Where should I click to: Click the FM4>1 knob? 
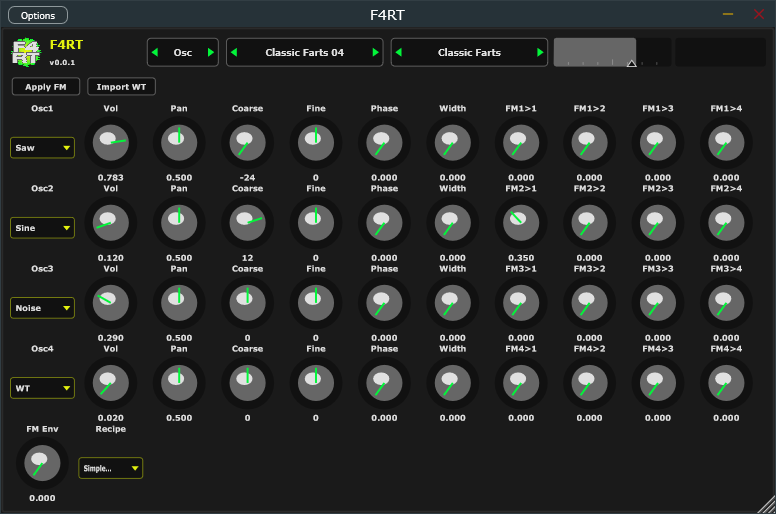(x=521, y=383)
